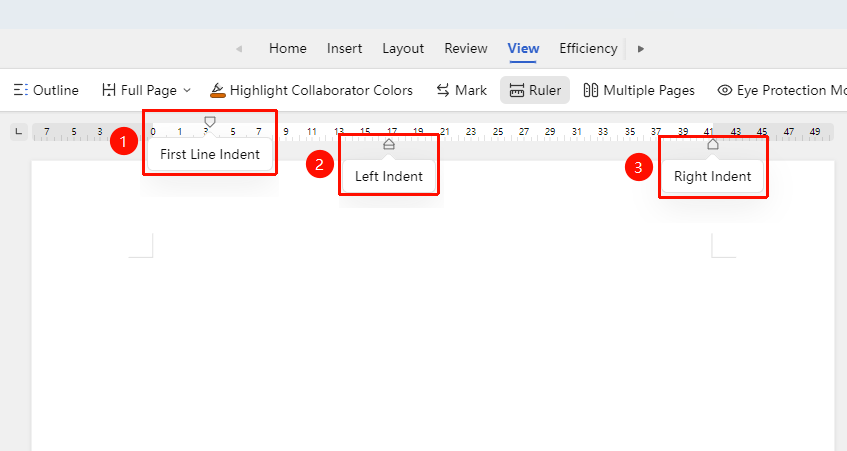Screen dimensions: 847x451
Task: Click the Multiple Pages icon
Action: (590, 90)
